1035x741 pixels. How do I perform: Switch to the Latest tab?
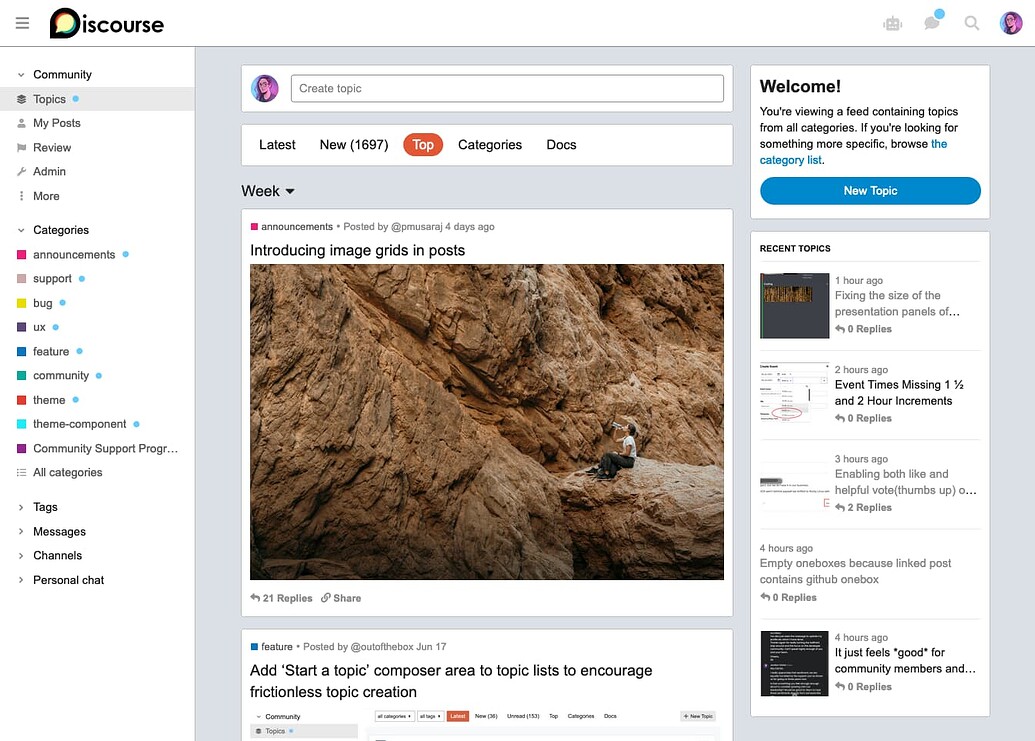tap(277, 145)
